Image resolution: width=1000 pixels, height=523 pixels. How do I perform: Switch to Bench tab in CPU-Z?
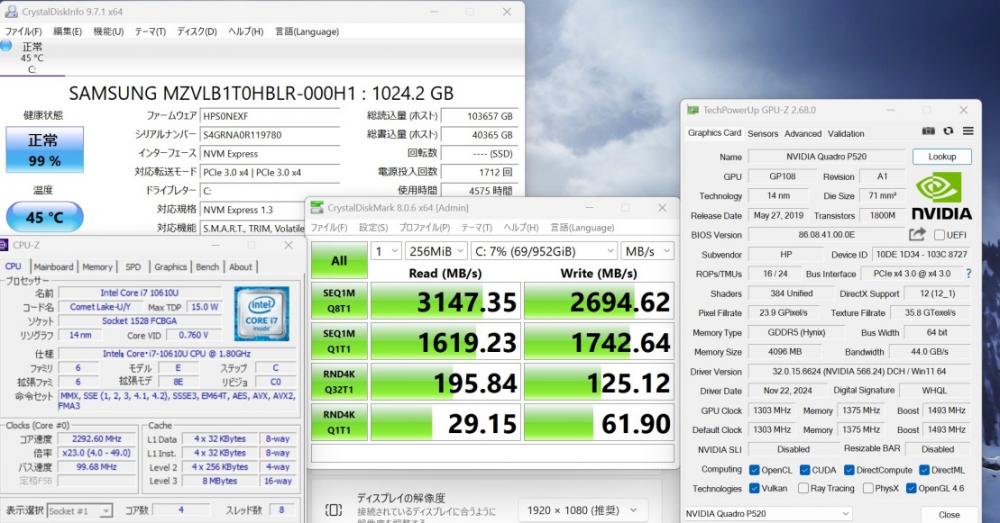pyautogui.click(x=207, y=267)
